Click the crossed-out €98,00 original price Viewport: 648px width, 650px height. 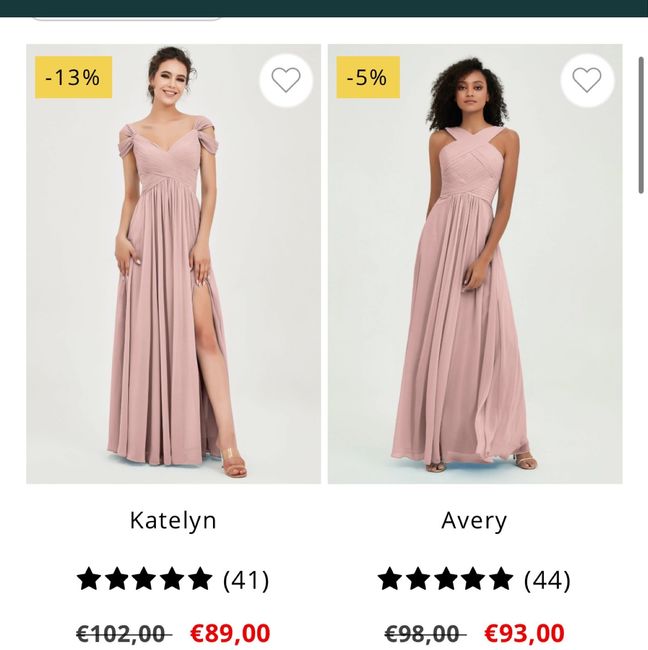[425, 634]
